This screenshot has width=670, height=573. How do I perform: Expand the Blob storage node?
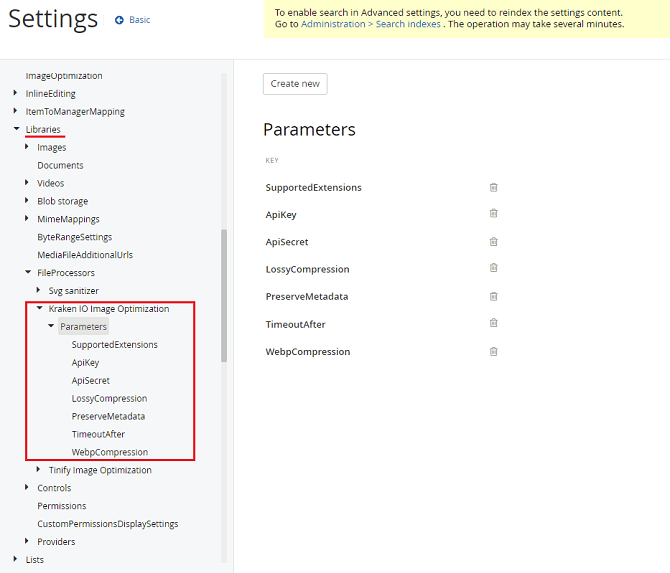click(x=27, y=201)
